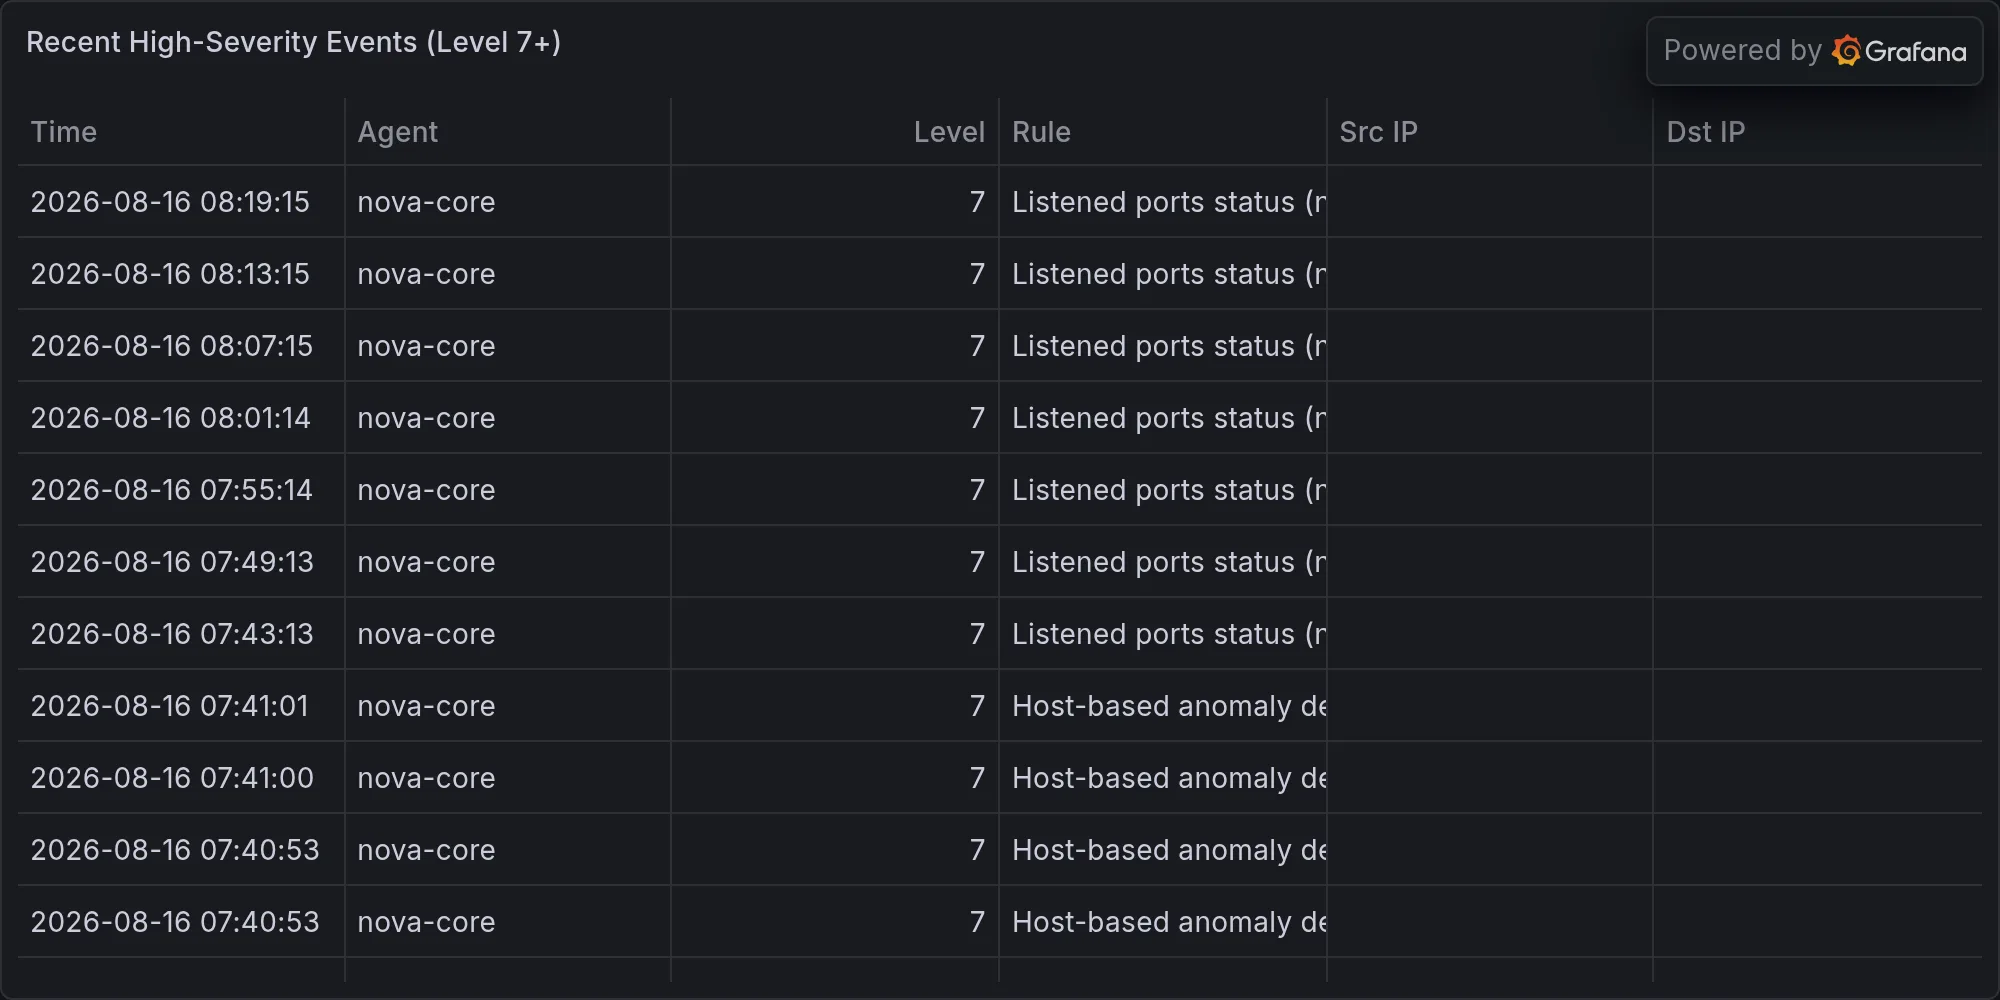The image size is (2000, 1000).
Task: Click the Src IP column header
Action: (1378, 132)
